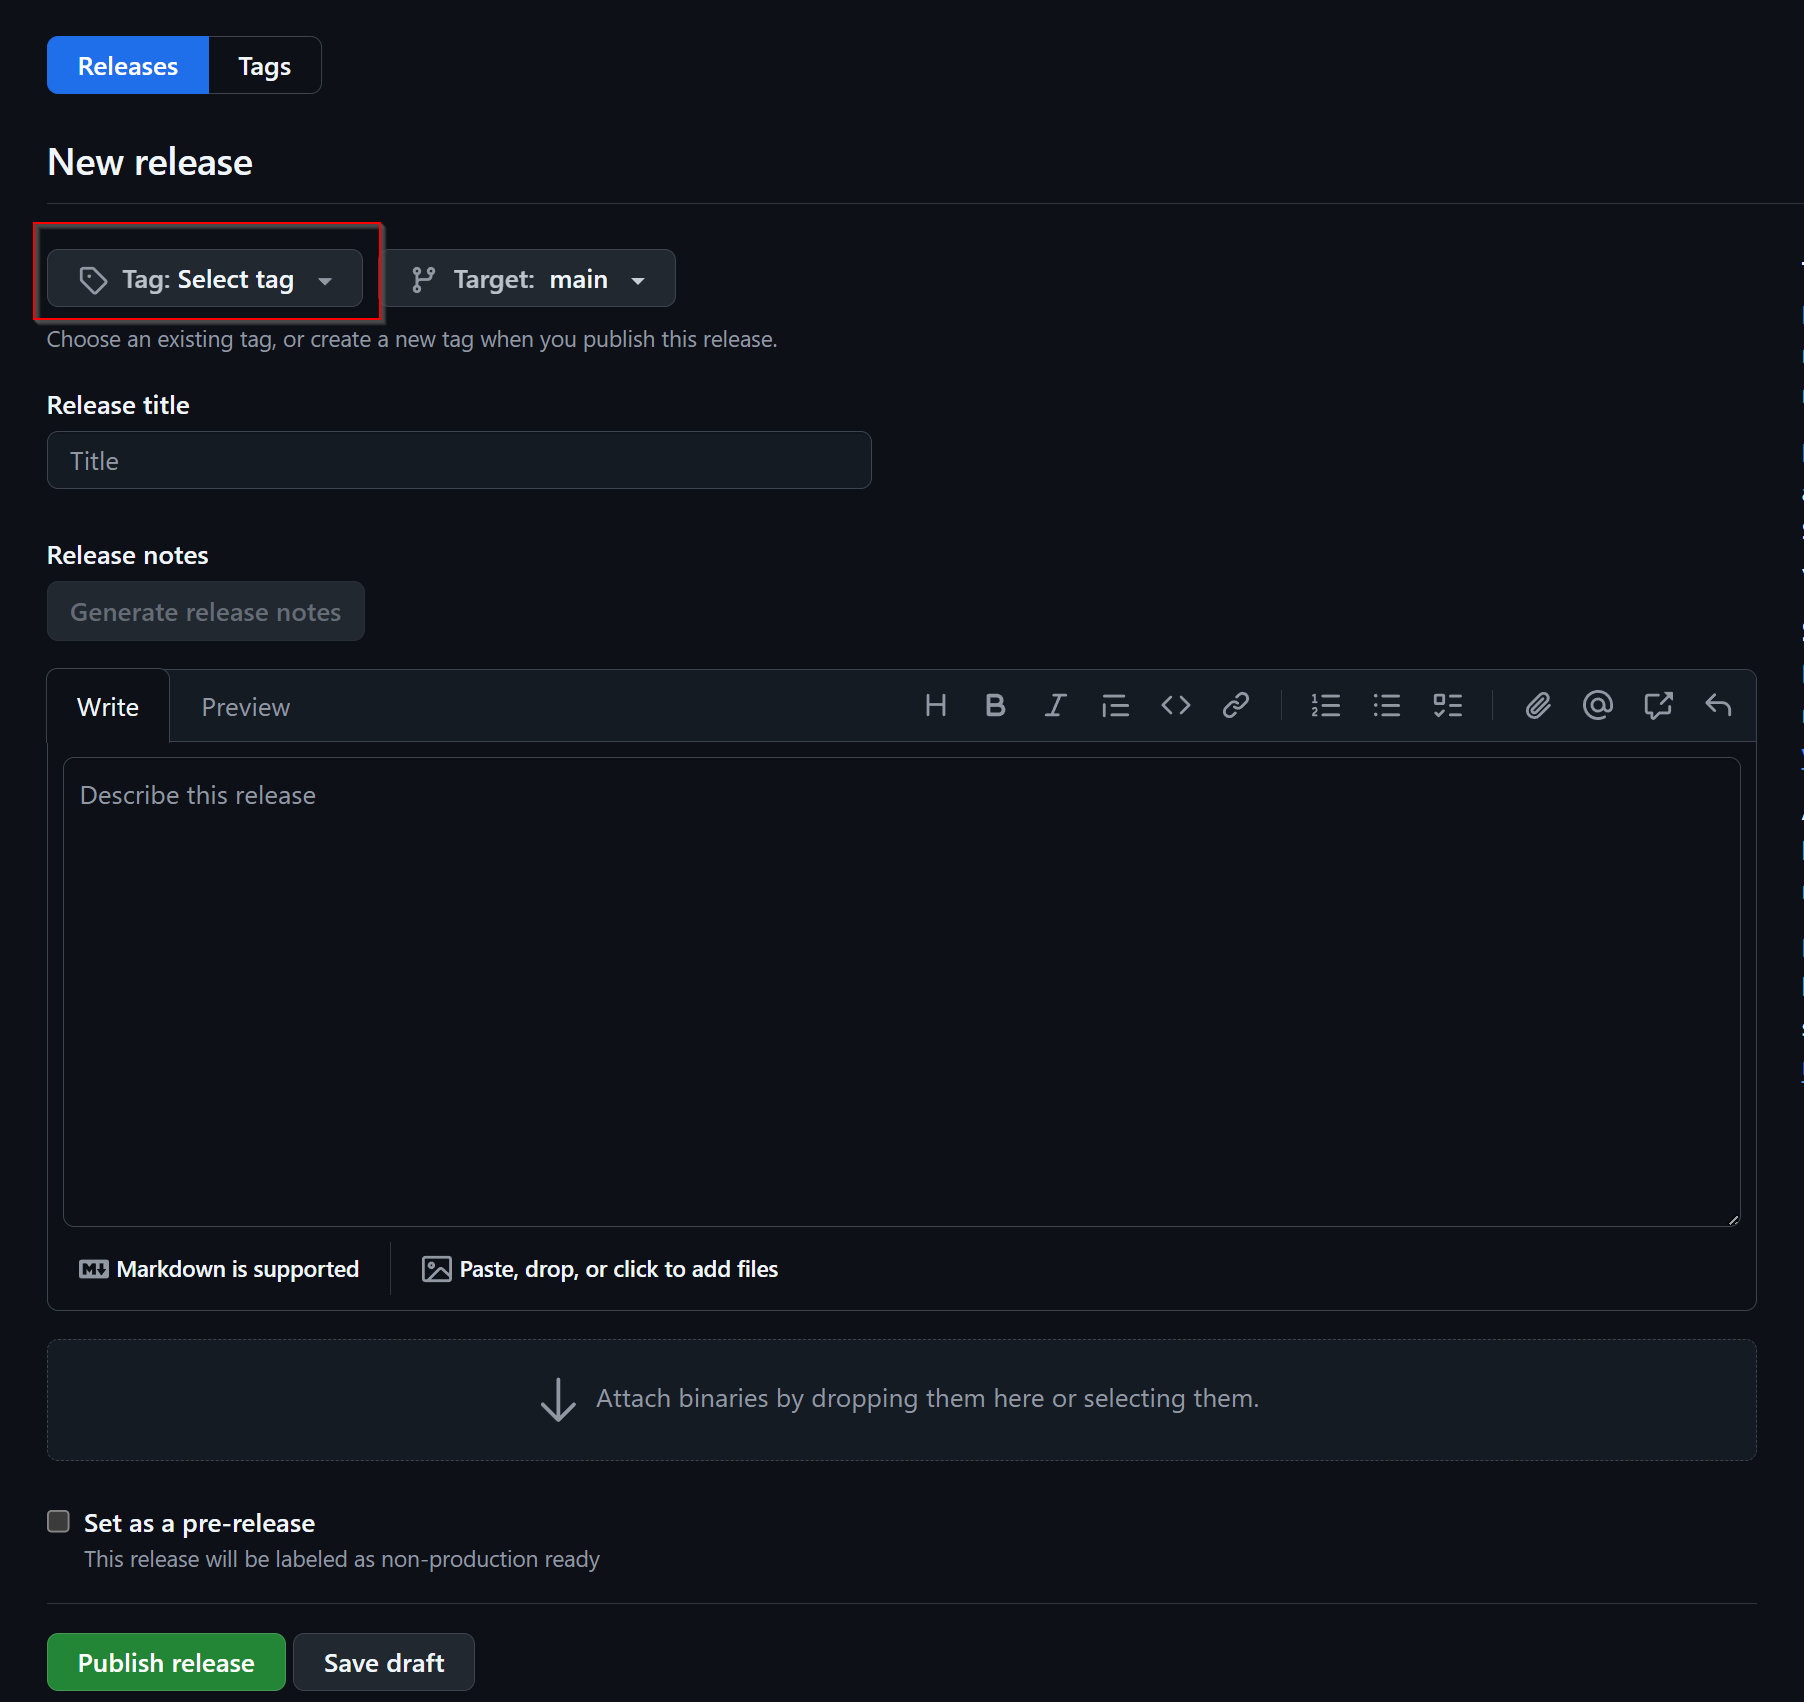The height and width of the screenshot is (1702, 1804).
Task: Insert a hyperlink into release notes
Action: coord(1236,705)
